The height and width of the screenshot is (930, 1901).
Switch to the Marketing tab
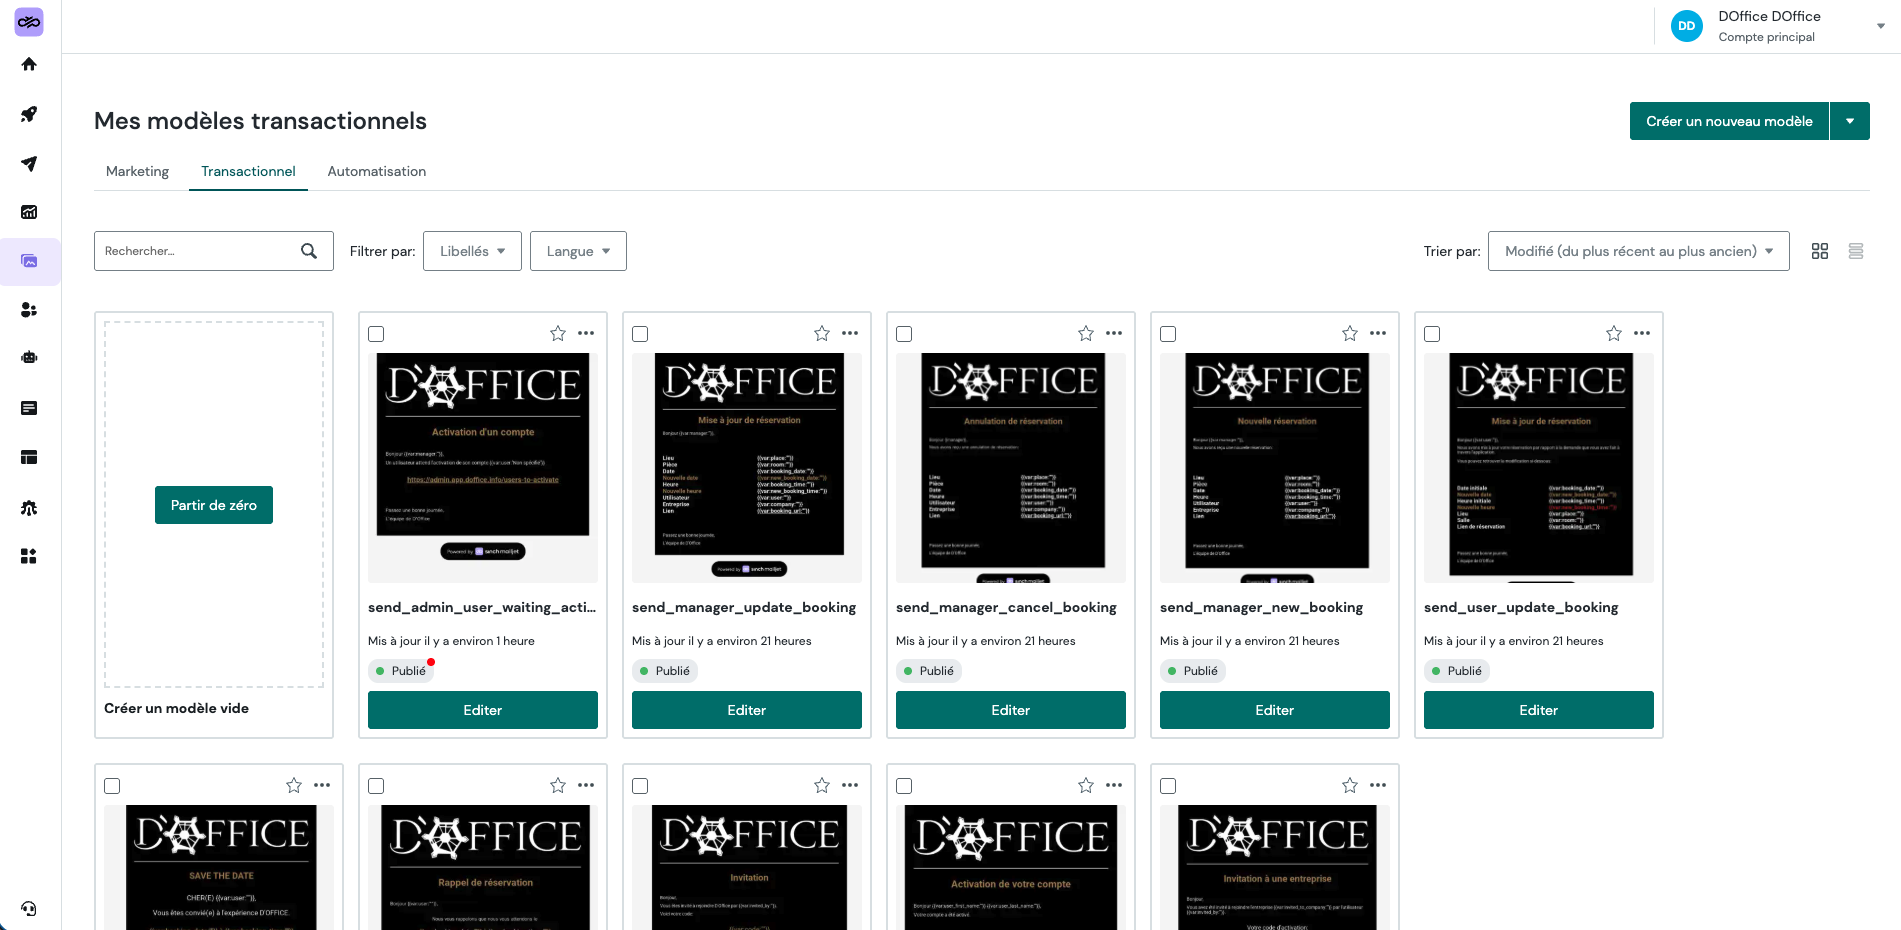(x=137, y=171)
